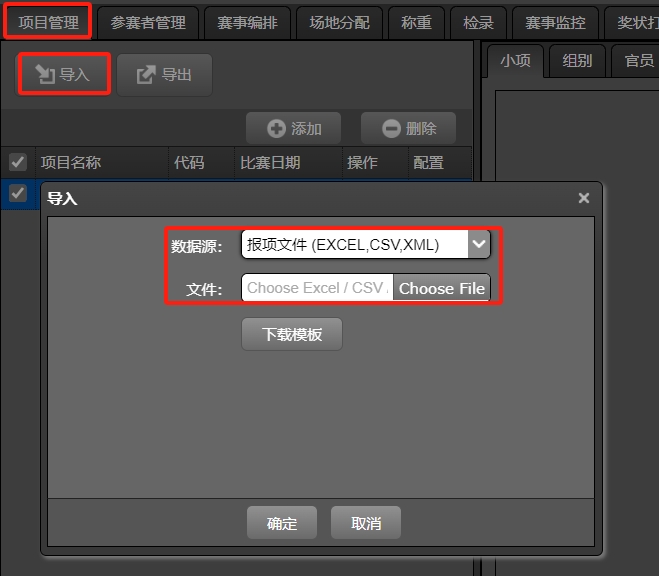
Task: Toggle the header select-all checkbox
Action: coord(18,162)
